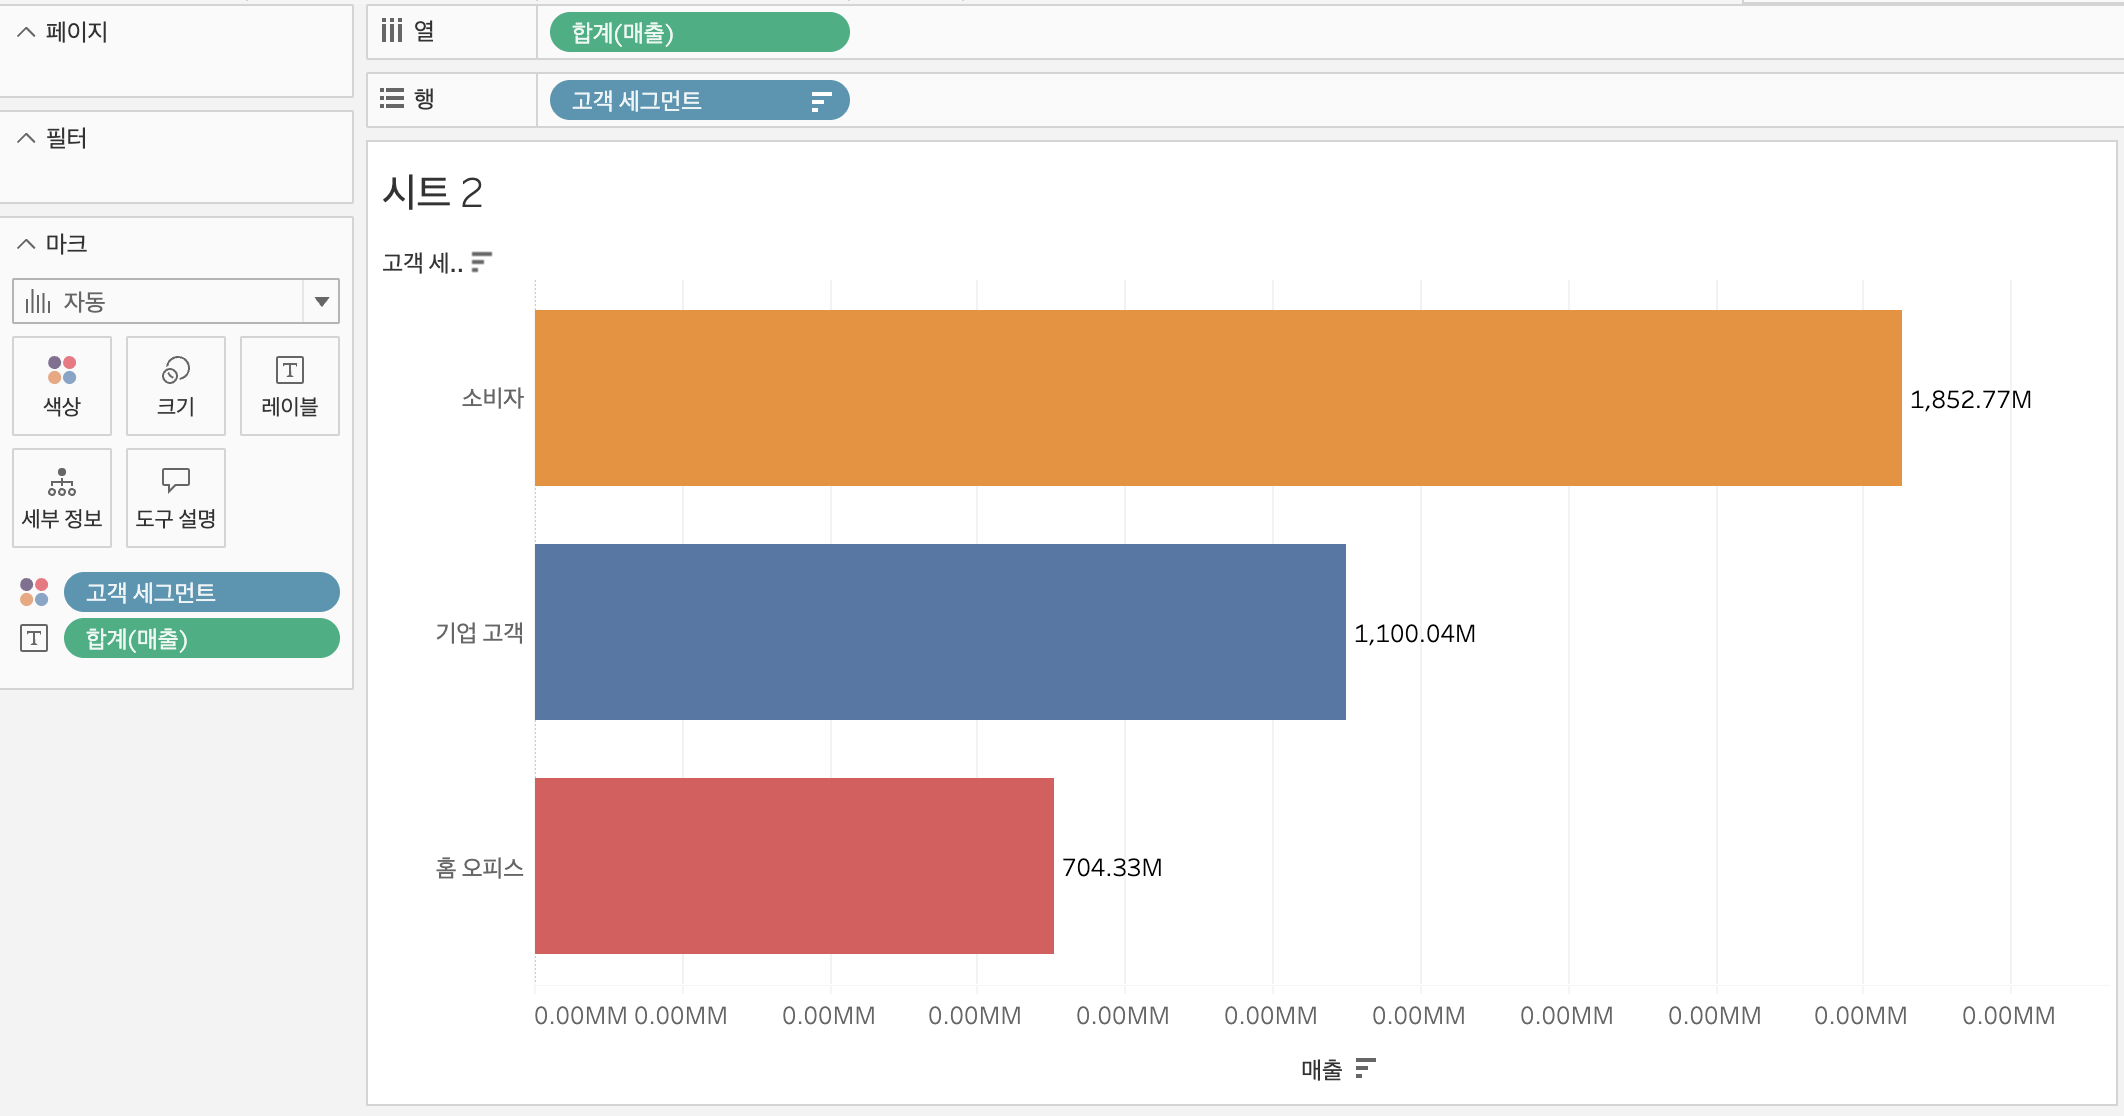The height and width of the screenshot is (1116, 2124).
Task: Open the 크기 (Size) marks card
Action: [176, 386]
